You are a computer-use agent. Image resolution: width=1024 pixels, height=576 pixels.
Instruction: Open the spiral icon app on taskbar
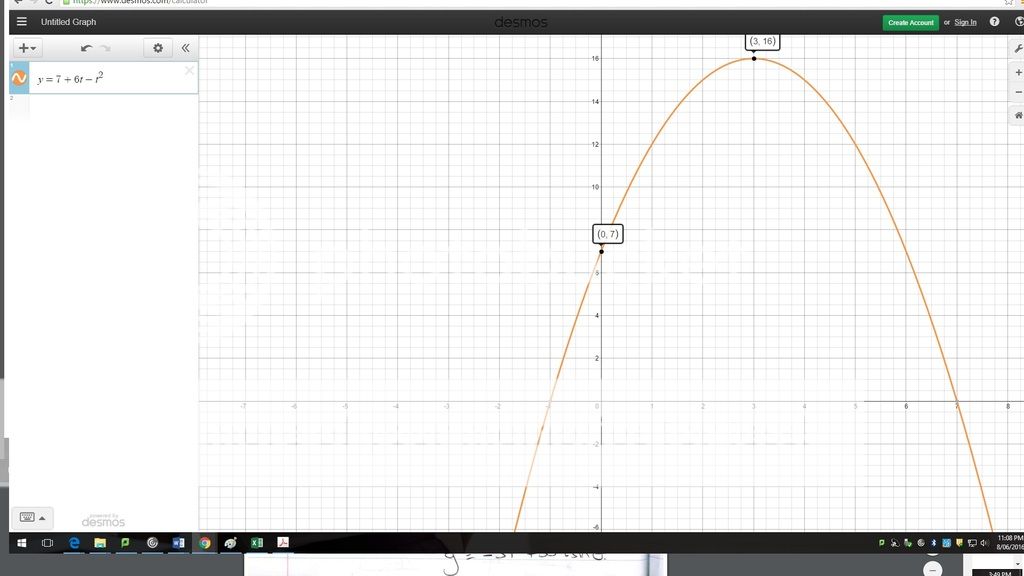click(152, 543)
